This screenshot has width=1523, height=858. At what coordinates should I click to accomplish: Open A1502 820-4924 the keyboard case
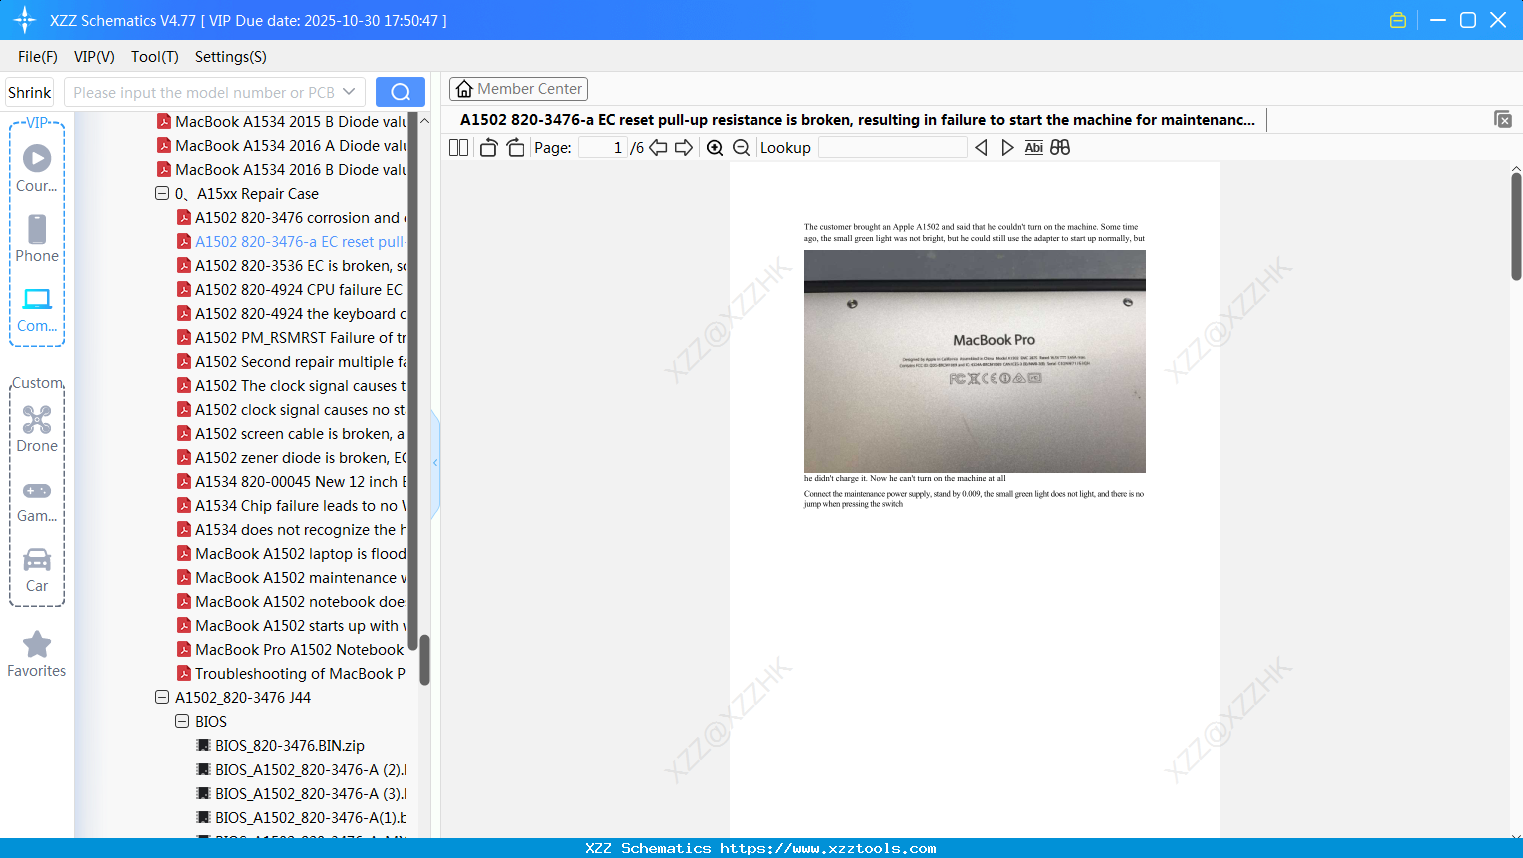coord(291,314)
